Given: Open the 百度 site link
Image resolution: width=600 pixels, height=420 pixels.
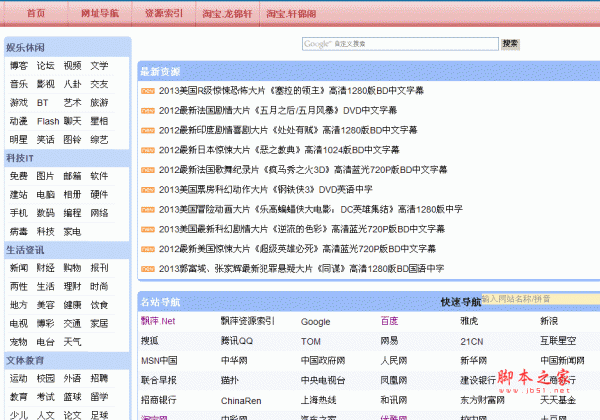Looking at the screenshot, I should [x=390, y=321].
